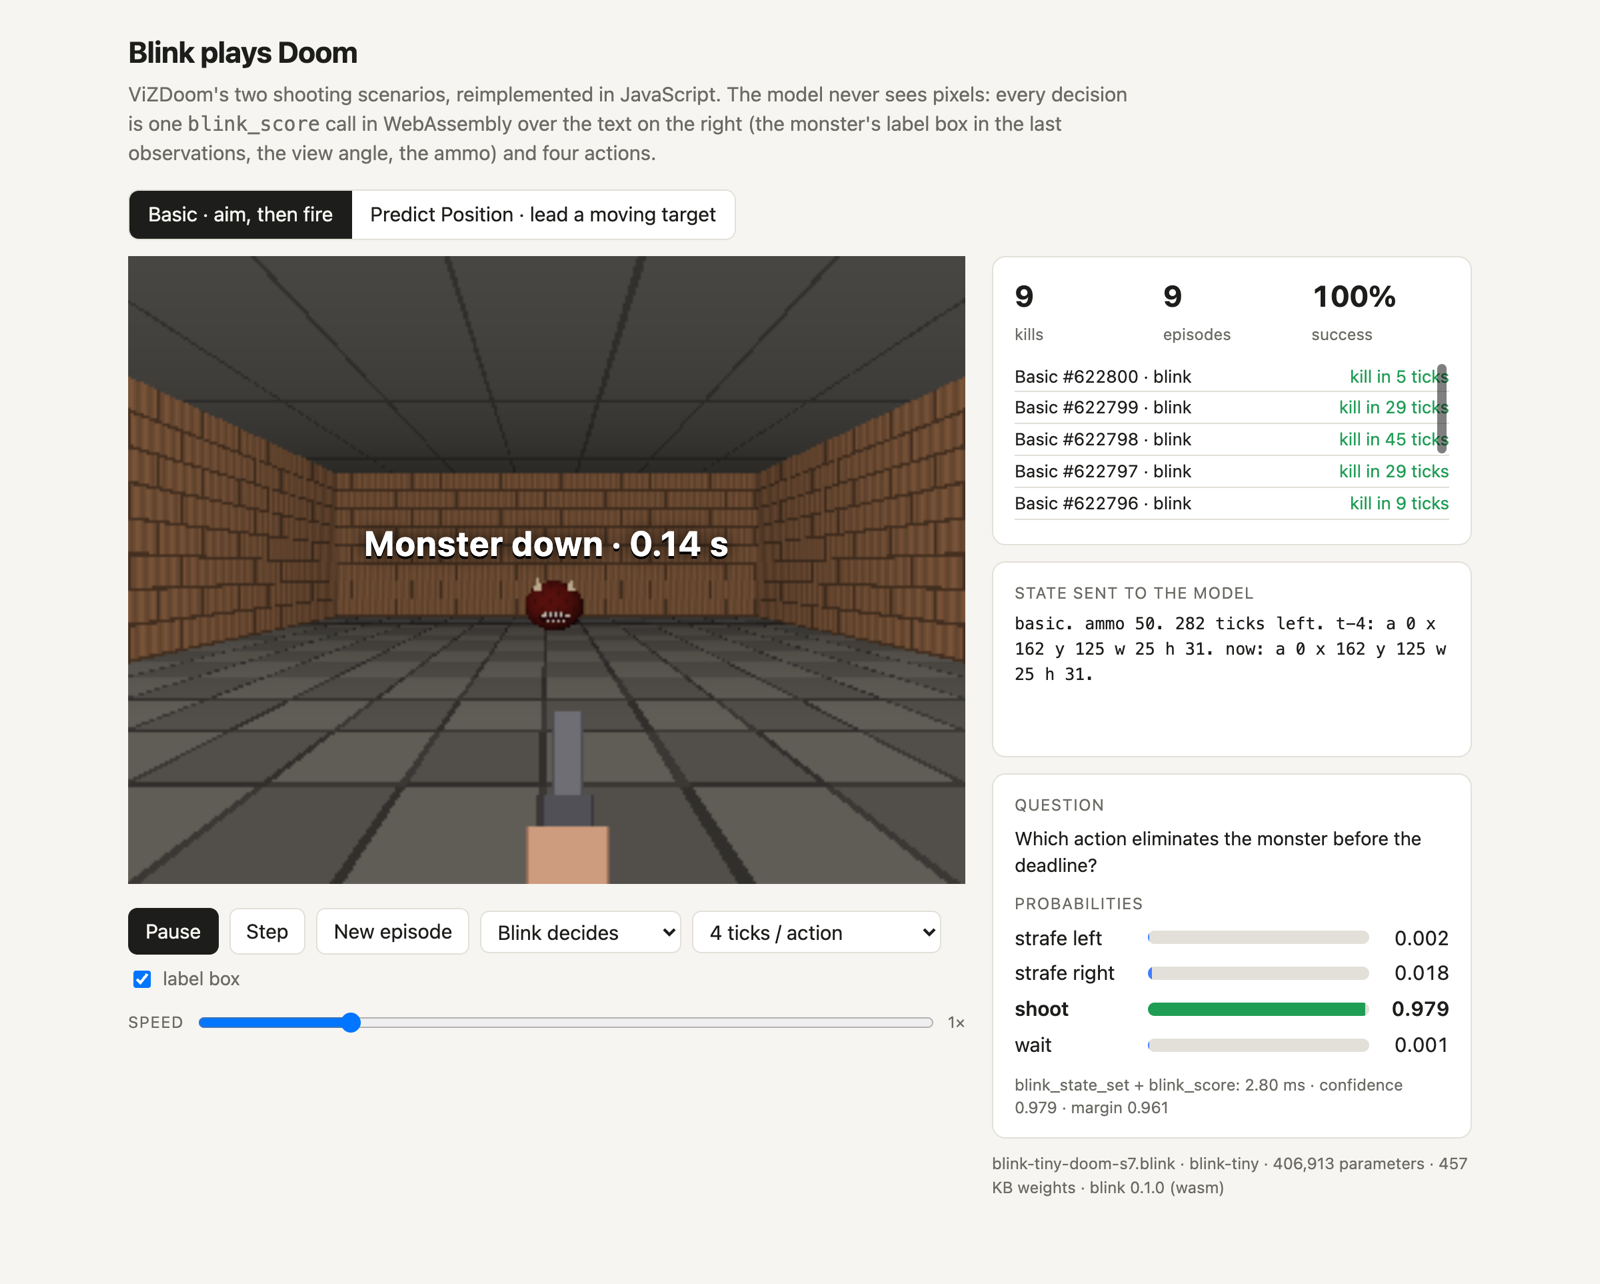Pause the running simulation
The height and width of the screenshot is (1284, 1600).
pos(173,931)
